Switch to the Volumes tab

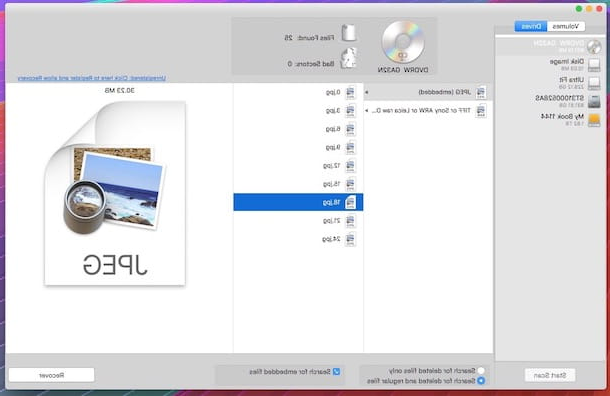[x=566, y=26]
